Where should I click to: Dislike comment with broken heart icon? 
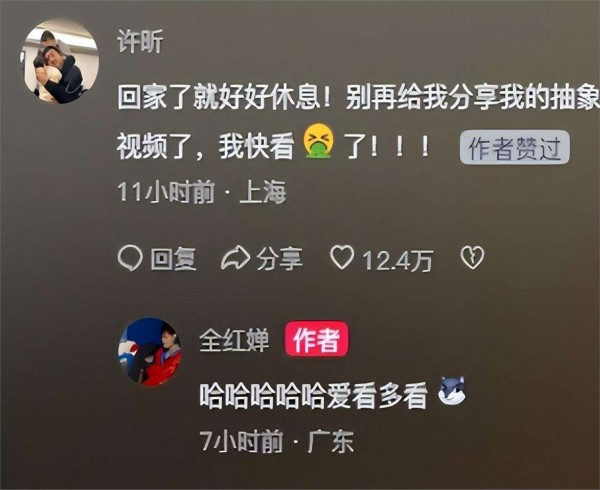pyautogui.click(x=472, y=257)
